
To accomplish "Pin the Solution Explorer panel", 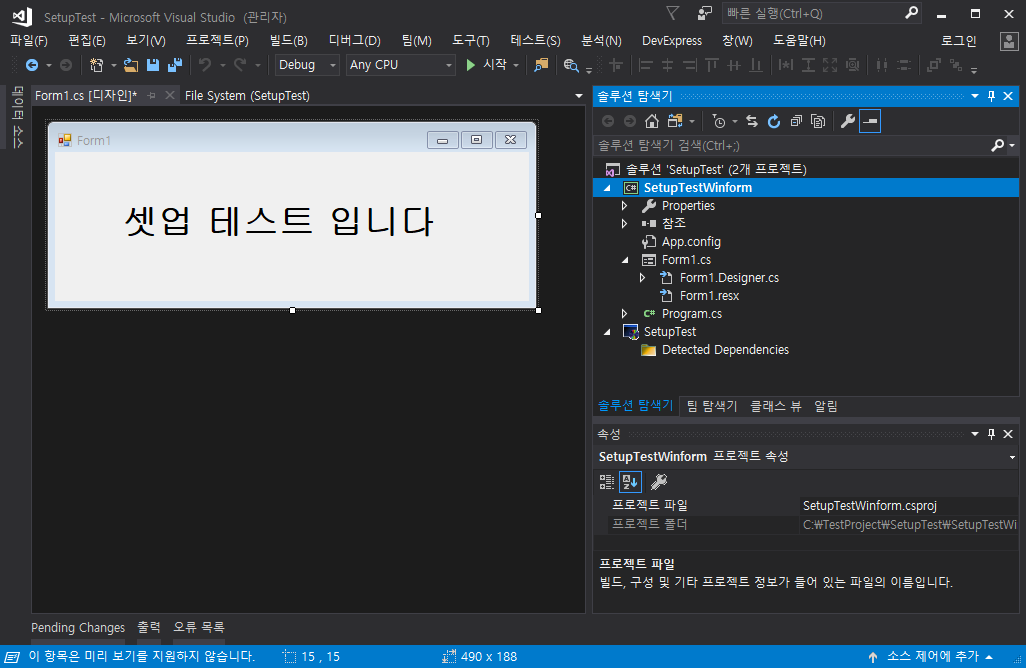I will [991, 96].
